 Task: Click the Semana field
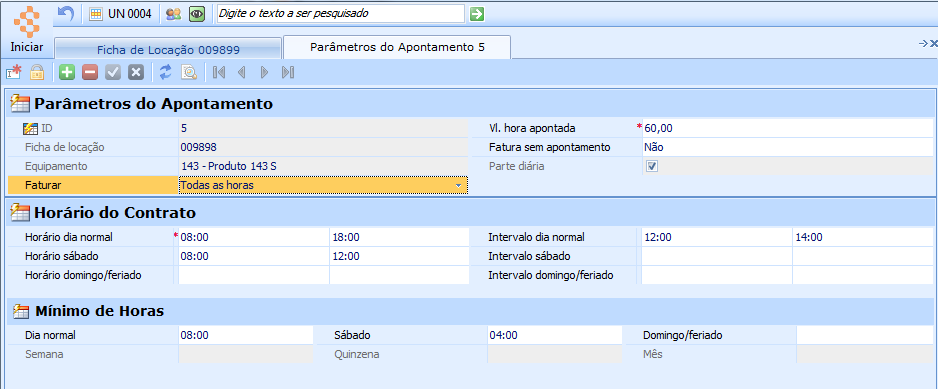245,354
